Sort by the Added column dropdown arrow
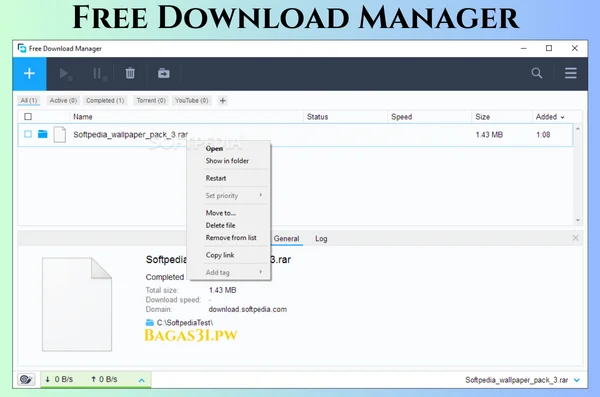 click(562, 117)
